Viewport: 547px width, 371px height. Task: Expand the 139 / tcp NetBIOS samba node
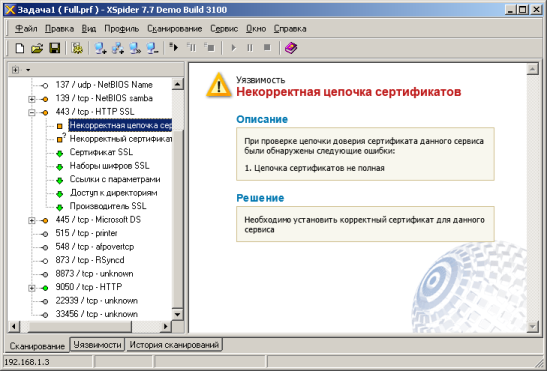click(x=32, y=99)
